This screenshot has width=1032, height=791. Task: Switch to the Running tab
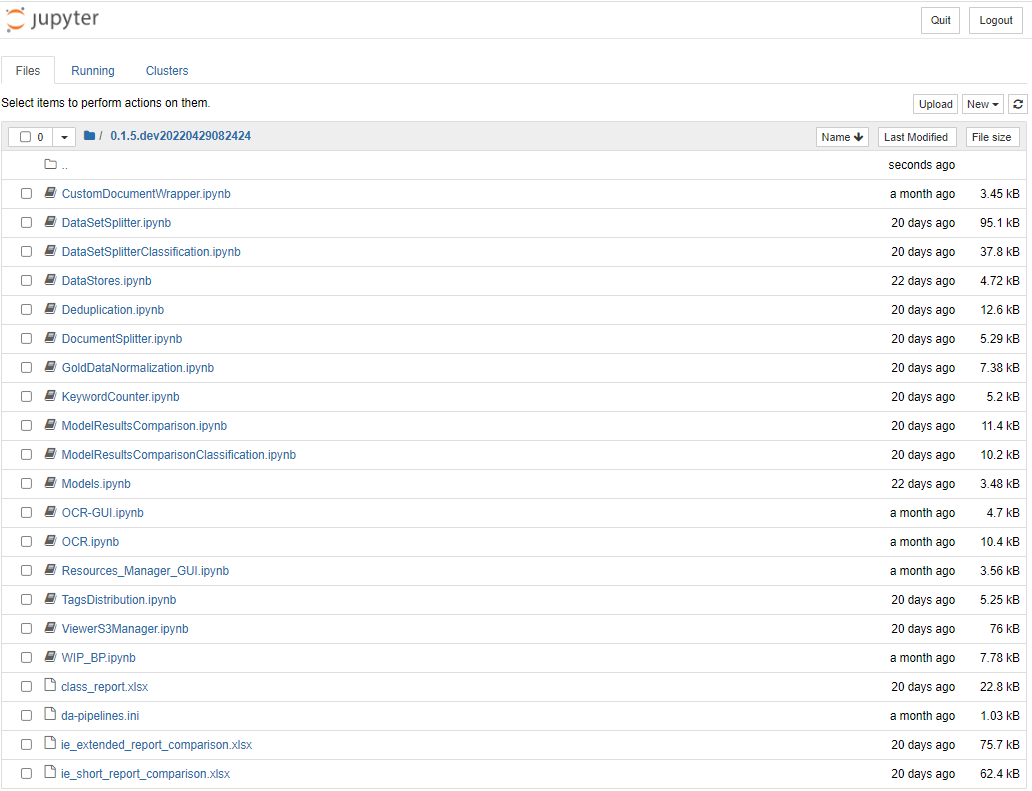[x=93, y=70]
